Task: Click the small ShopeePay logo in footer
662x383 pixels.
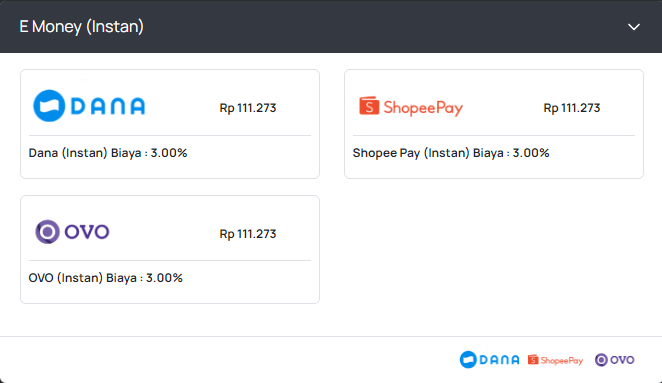Action: click(x=555, y=360)
